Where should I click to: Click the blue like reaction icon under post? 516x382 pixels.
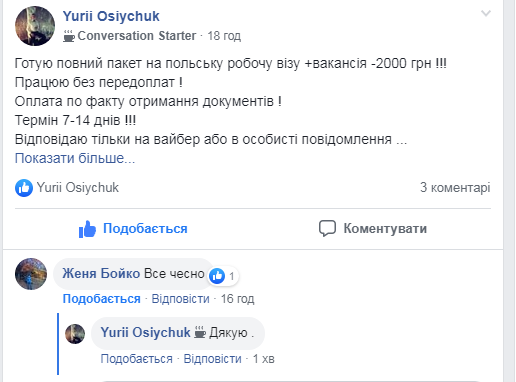[x=24, y=188]
